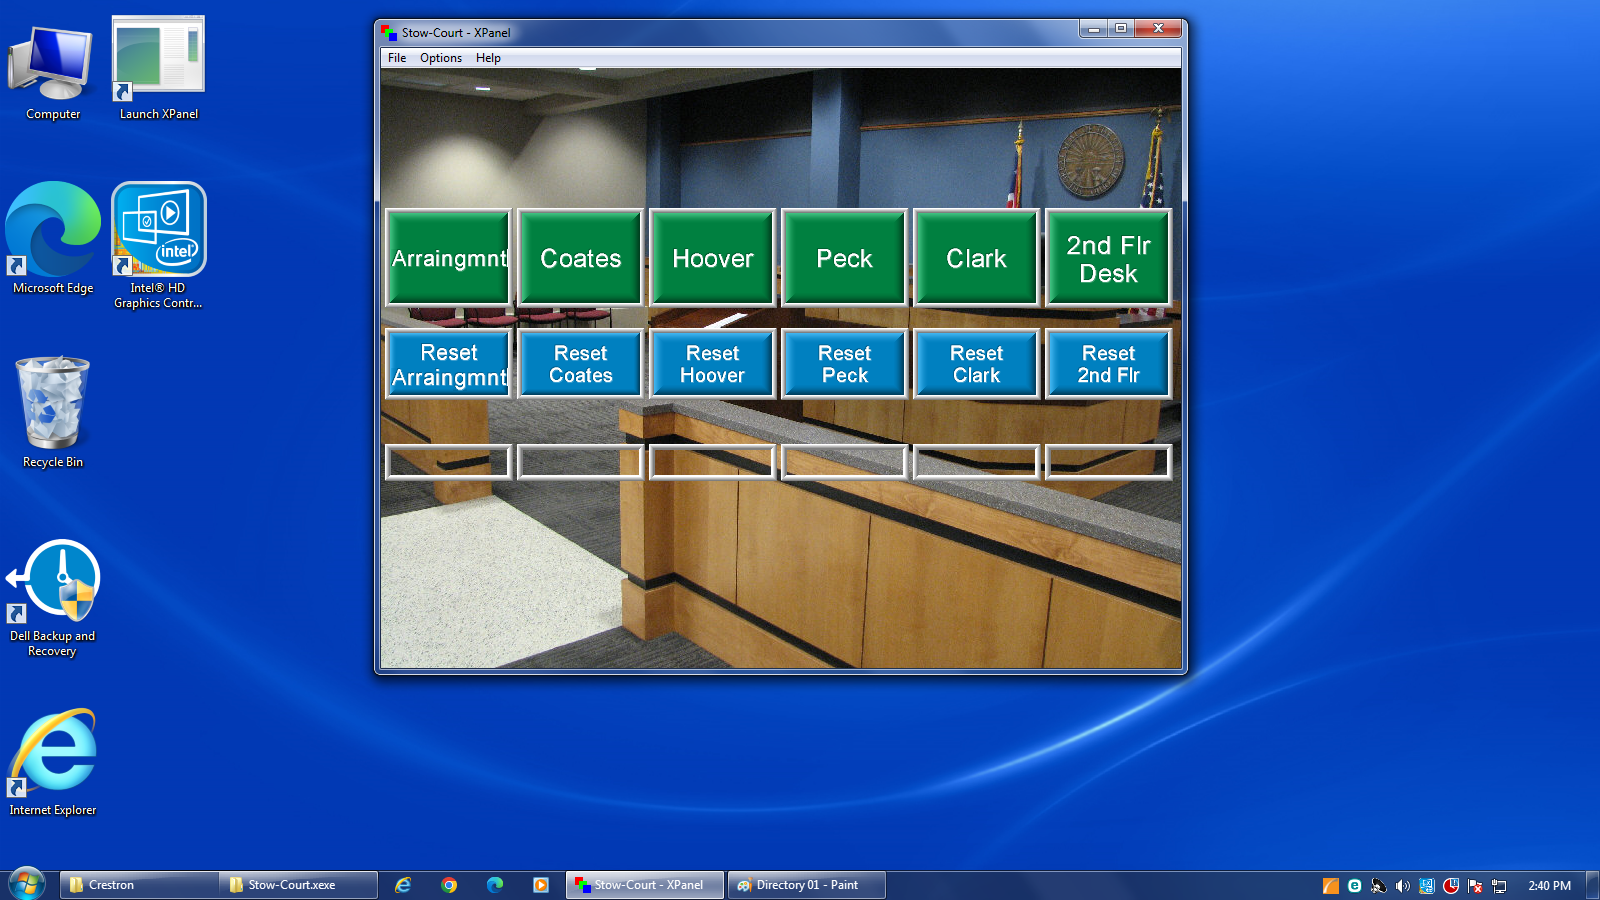
Task: Open the ESET security tray icon
Action: point(1355,885)
